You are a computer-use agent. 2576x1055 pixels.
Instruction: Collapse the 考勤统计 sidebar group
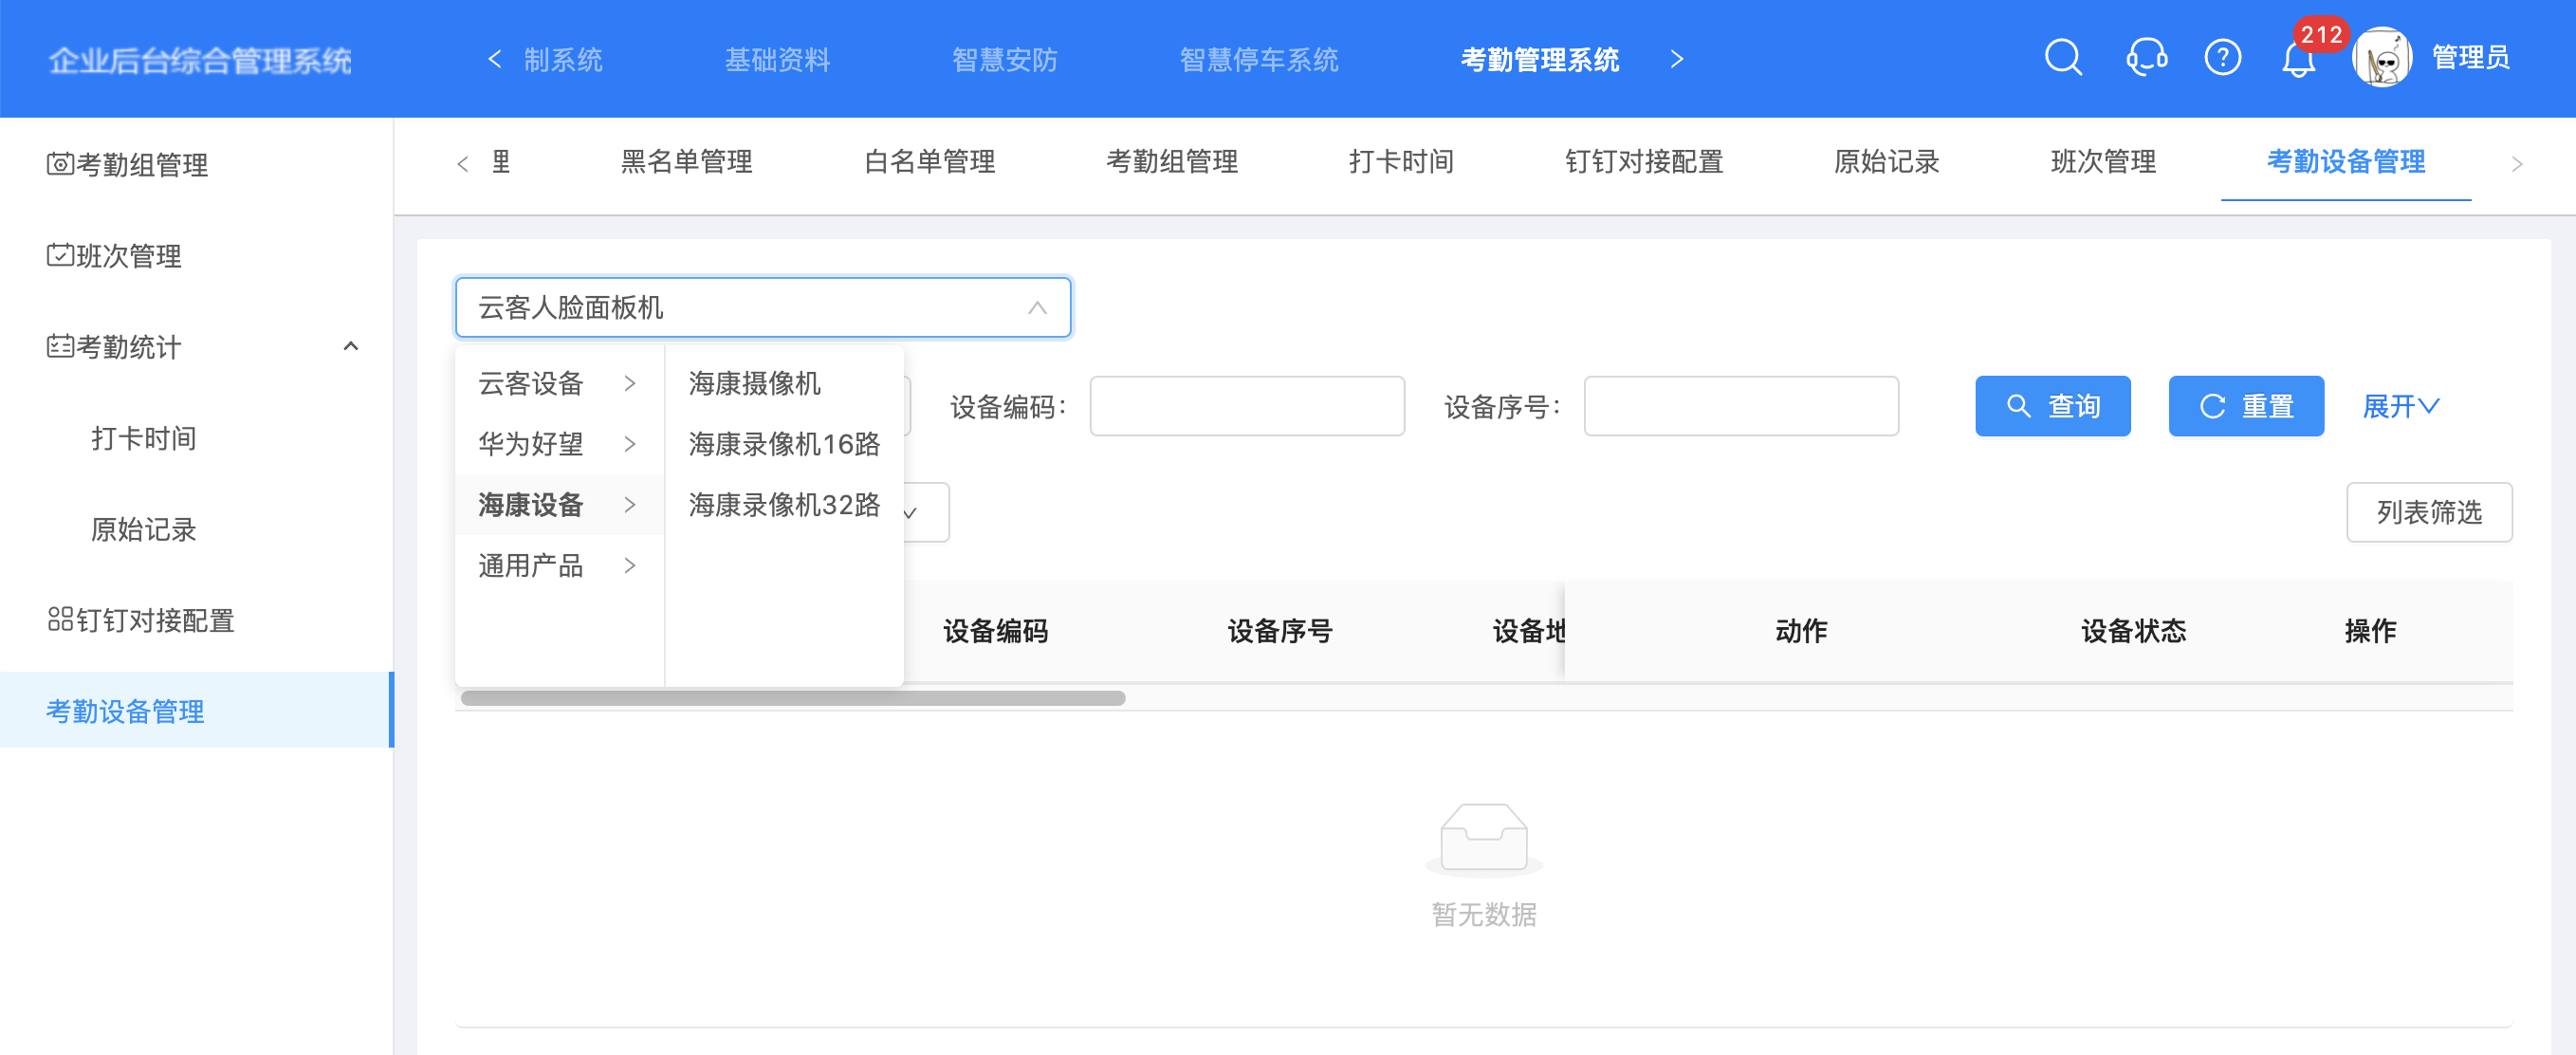click(x=350, y=346)
